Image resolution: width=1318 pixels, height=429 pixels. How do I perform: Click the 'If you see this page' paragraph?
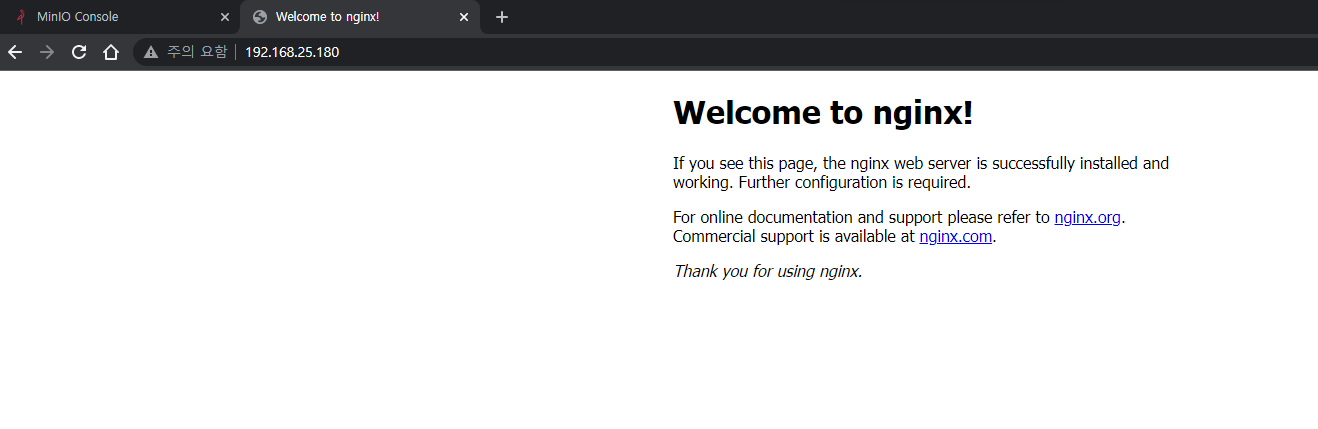pos(921,173)
